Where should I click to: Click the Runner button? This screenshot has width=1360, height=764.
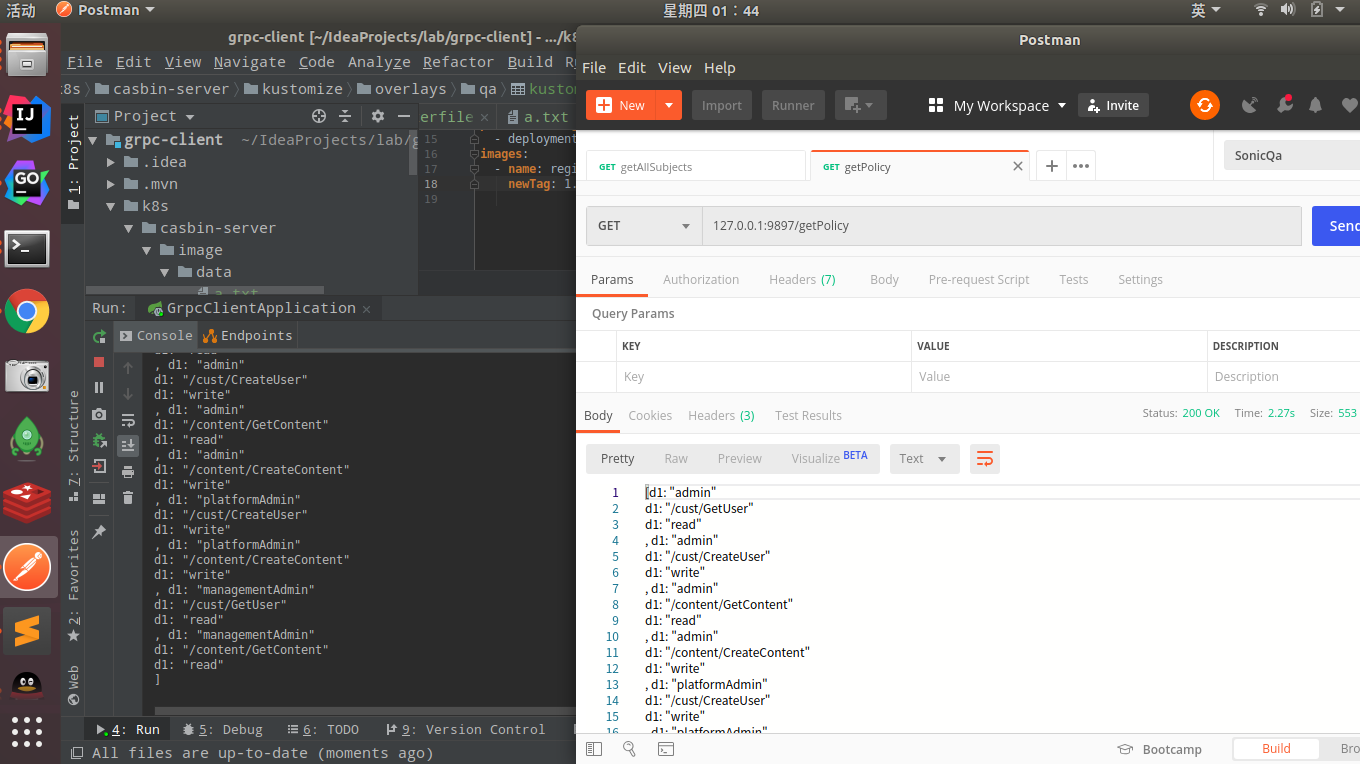793,105
